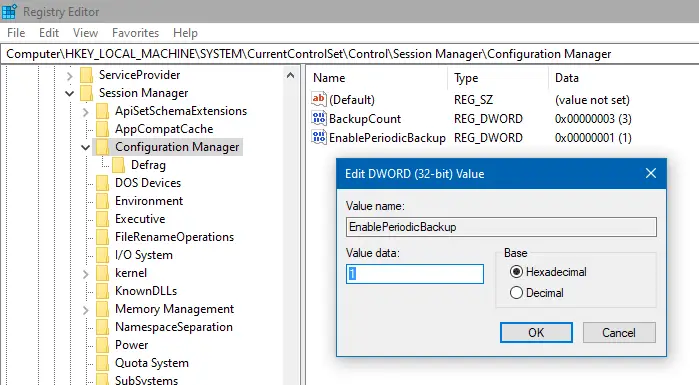Click the FileRenameOperations folder icon

[103, 237]
